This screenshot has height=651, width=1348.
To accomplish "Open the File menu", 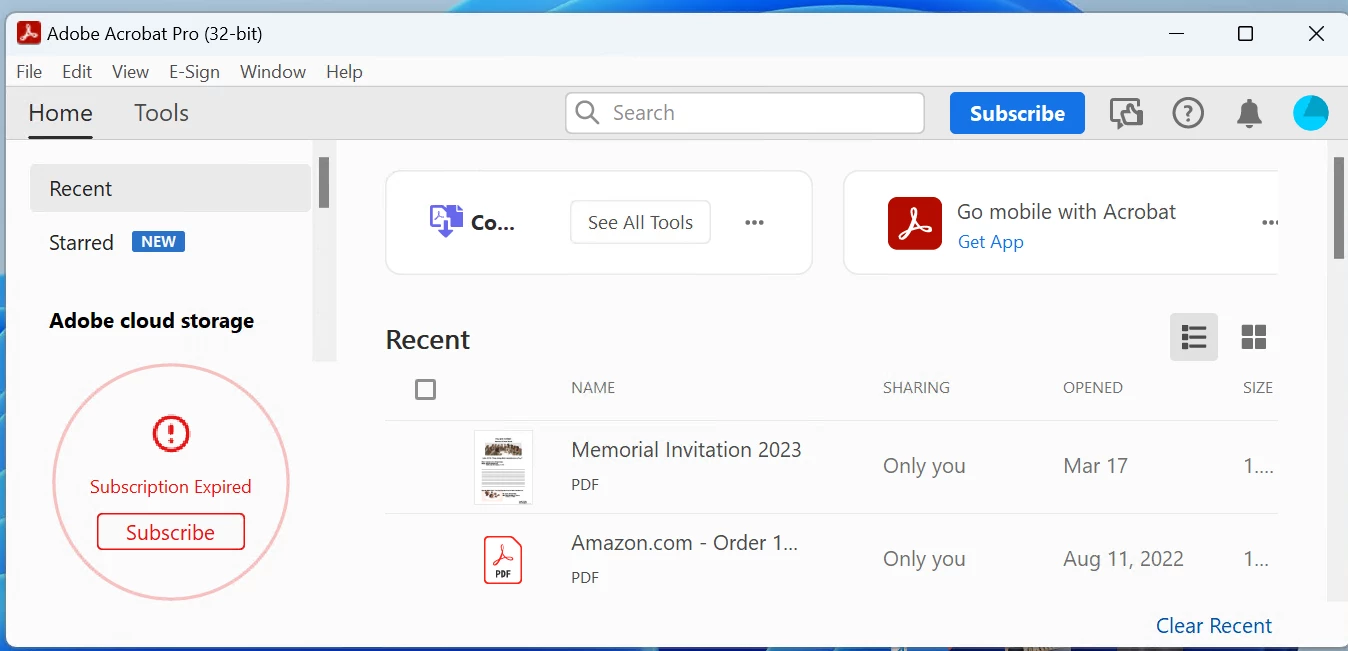I will (29, 72).
